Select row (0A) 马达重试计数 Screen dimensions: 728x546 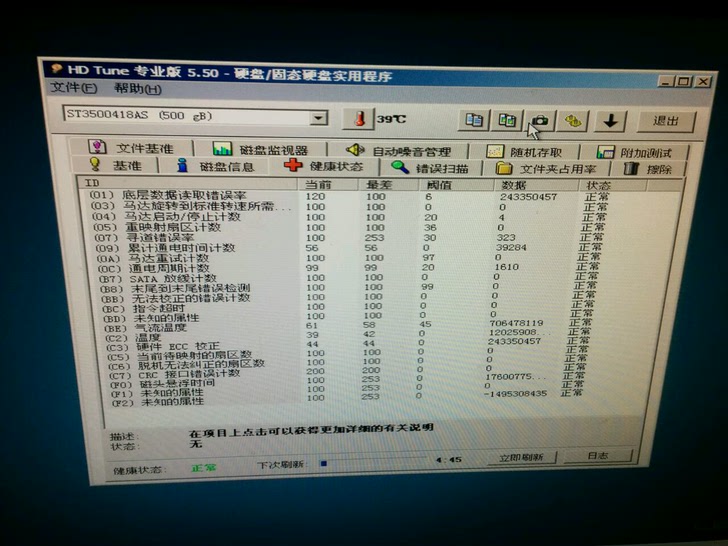click(x=348, y=258)
